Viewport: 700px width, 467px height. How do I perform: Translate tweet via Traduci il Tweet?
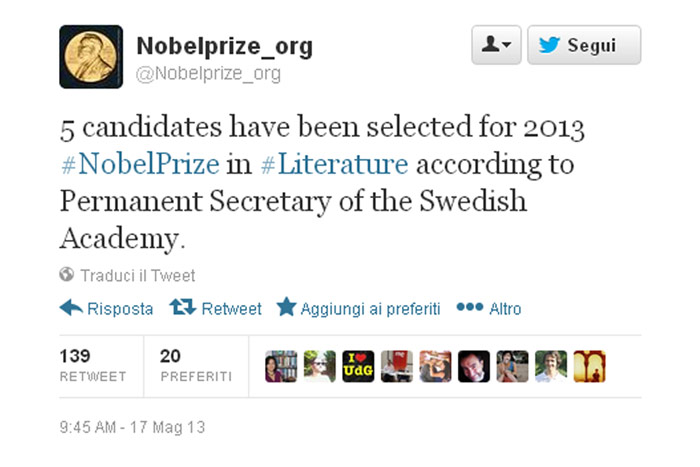point(138,275)
